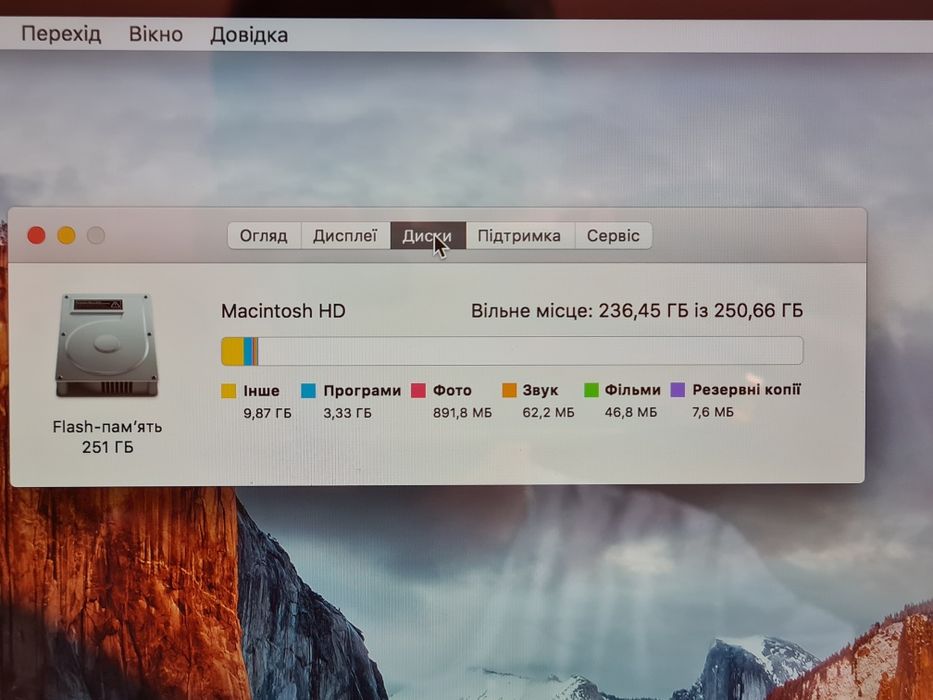933x700 pixels.
Task: Click the green Фільми color swatch
Action: [591, 390]
